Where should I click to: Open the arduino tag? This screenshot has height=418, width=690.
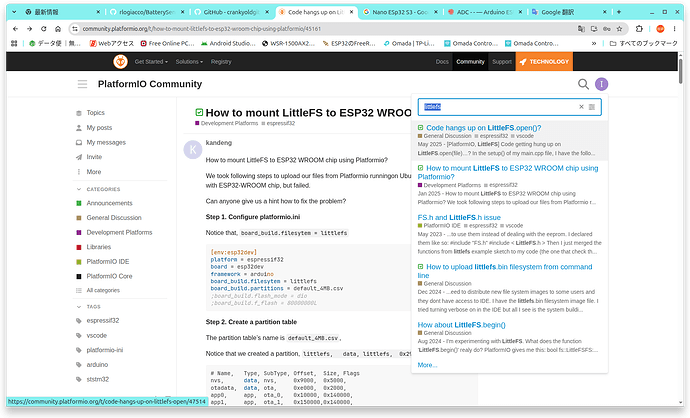pyautogui.click(x=97, y=364)
